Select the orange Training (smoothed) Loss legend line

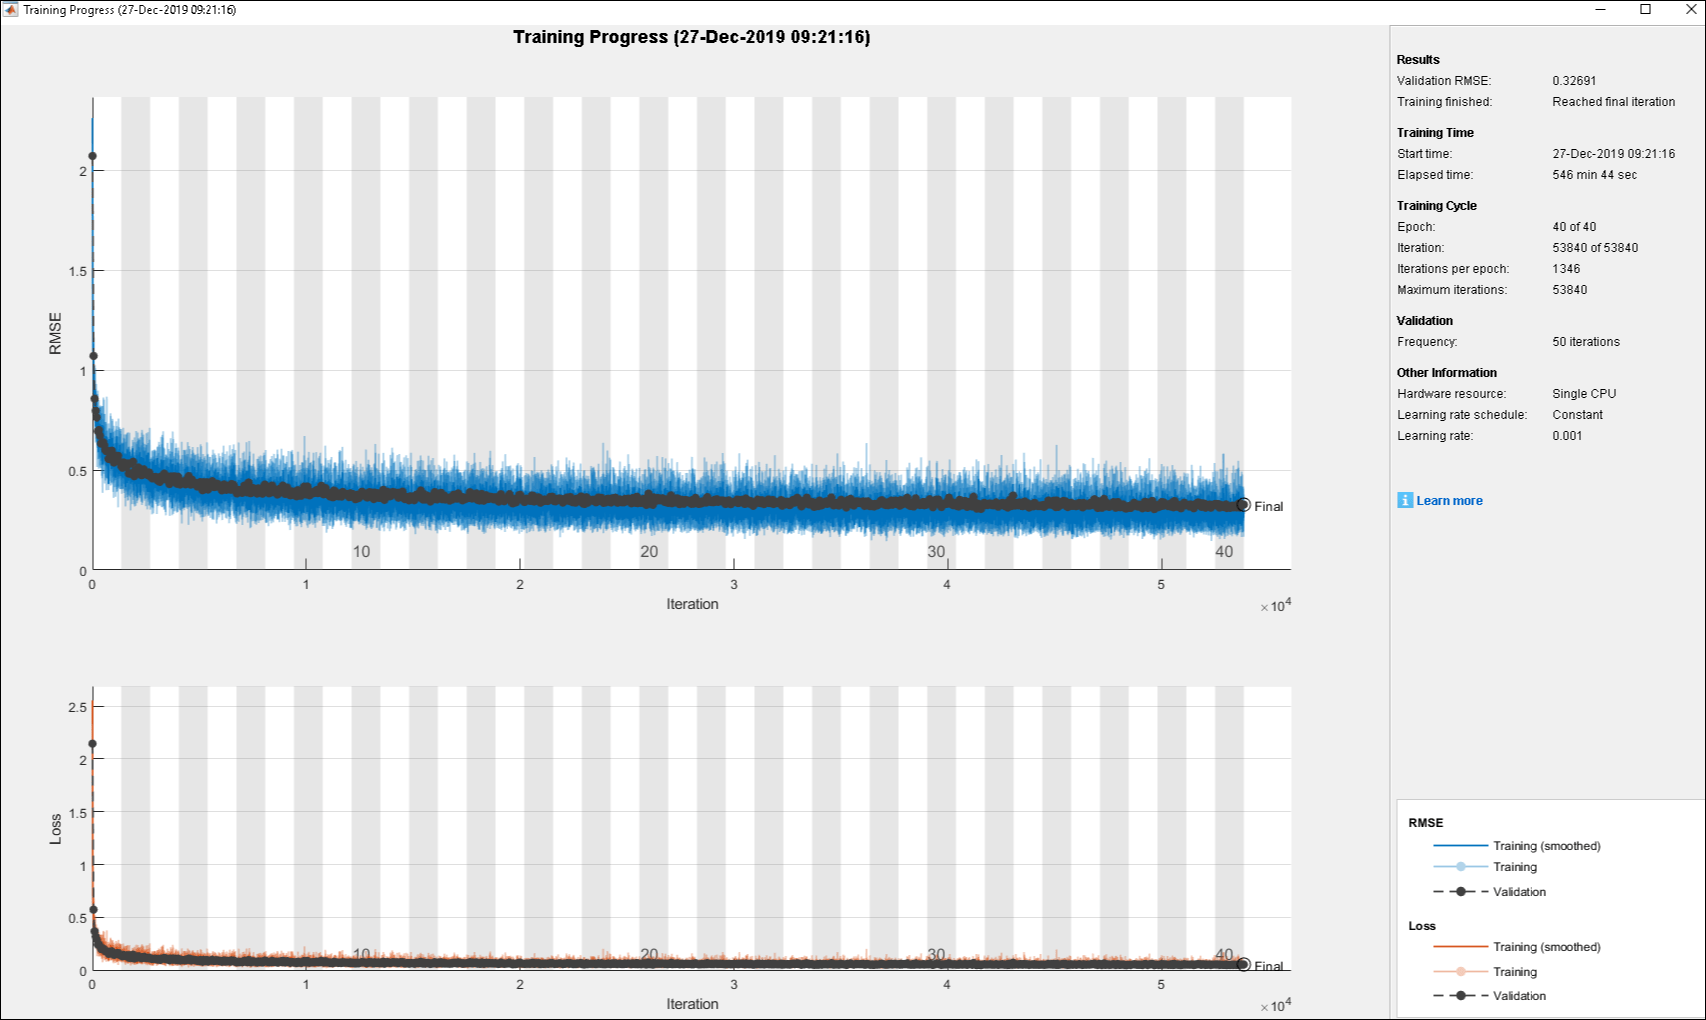1465,946
